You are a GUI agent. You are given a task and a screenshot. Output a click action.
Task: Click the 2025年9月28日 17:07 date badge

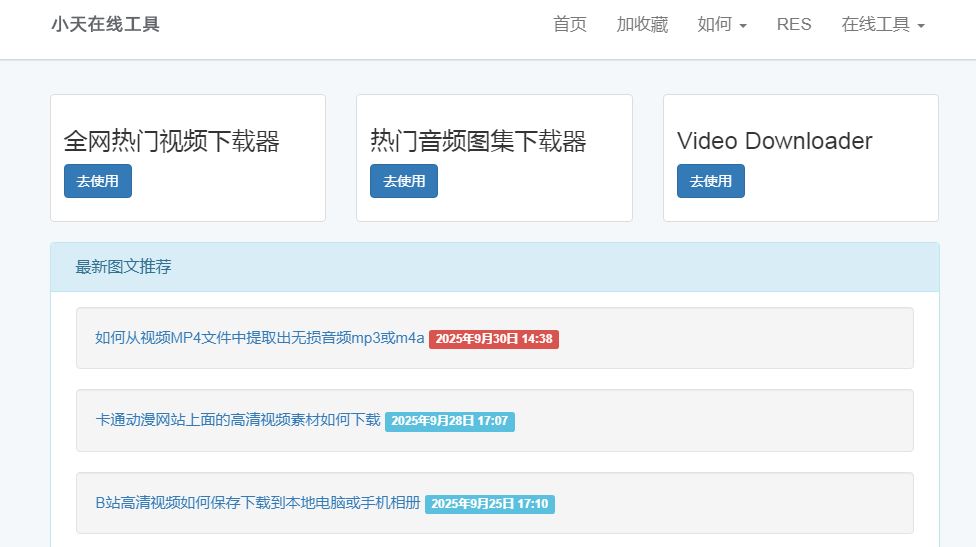(450, 421)
